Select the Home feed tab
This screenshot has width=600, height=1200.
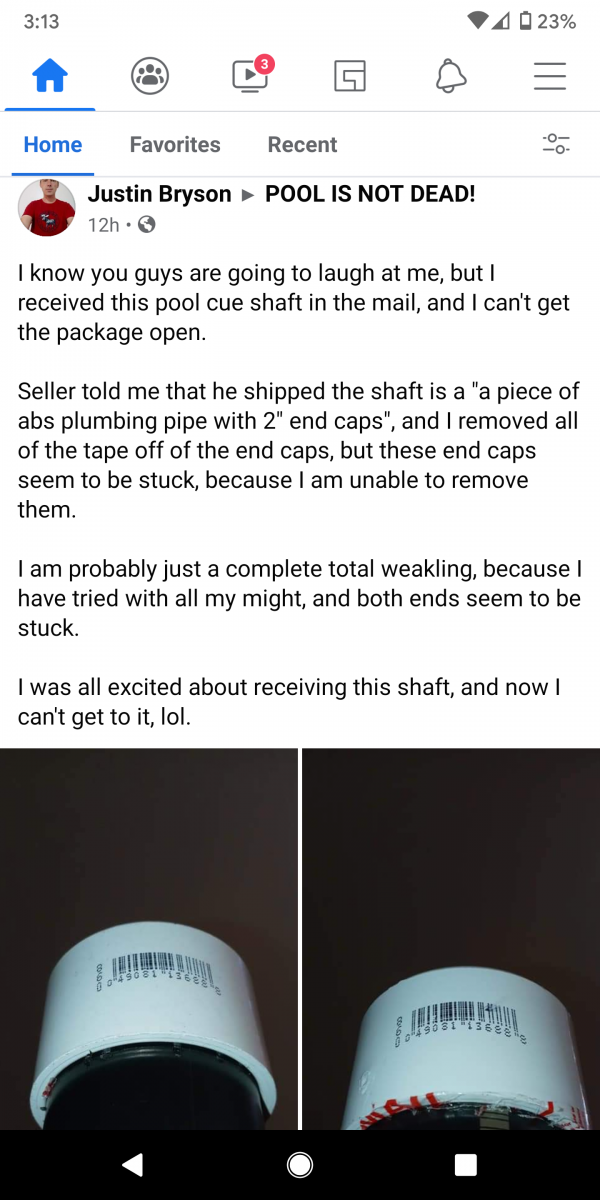coord(53,145)
